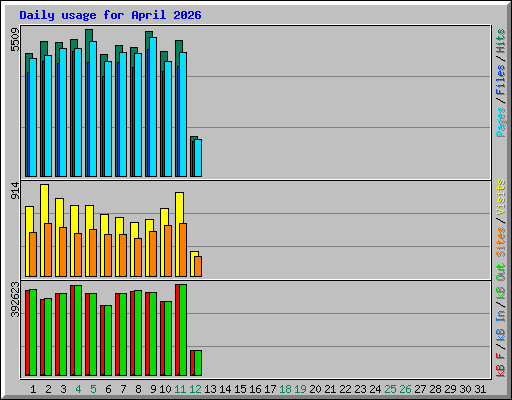Click the yellow visits bar for day 2
512x400 pixels.
coord(43,230)
